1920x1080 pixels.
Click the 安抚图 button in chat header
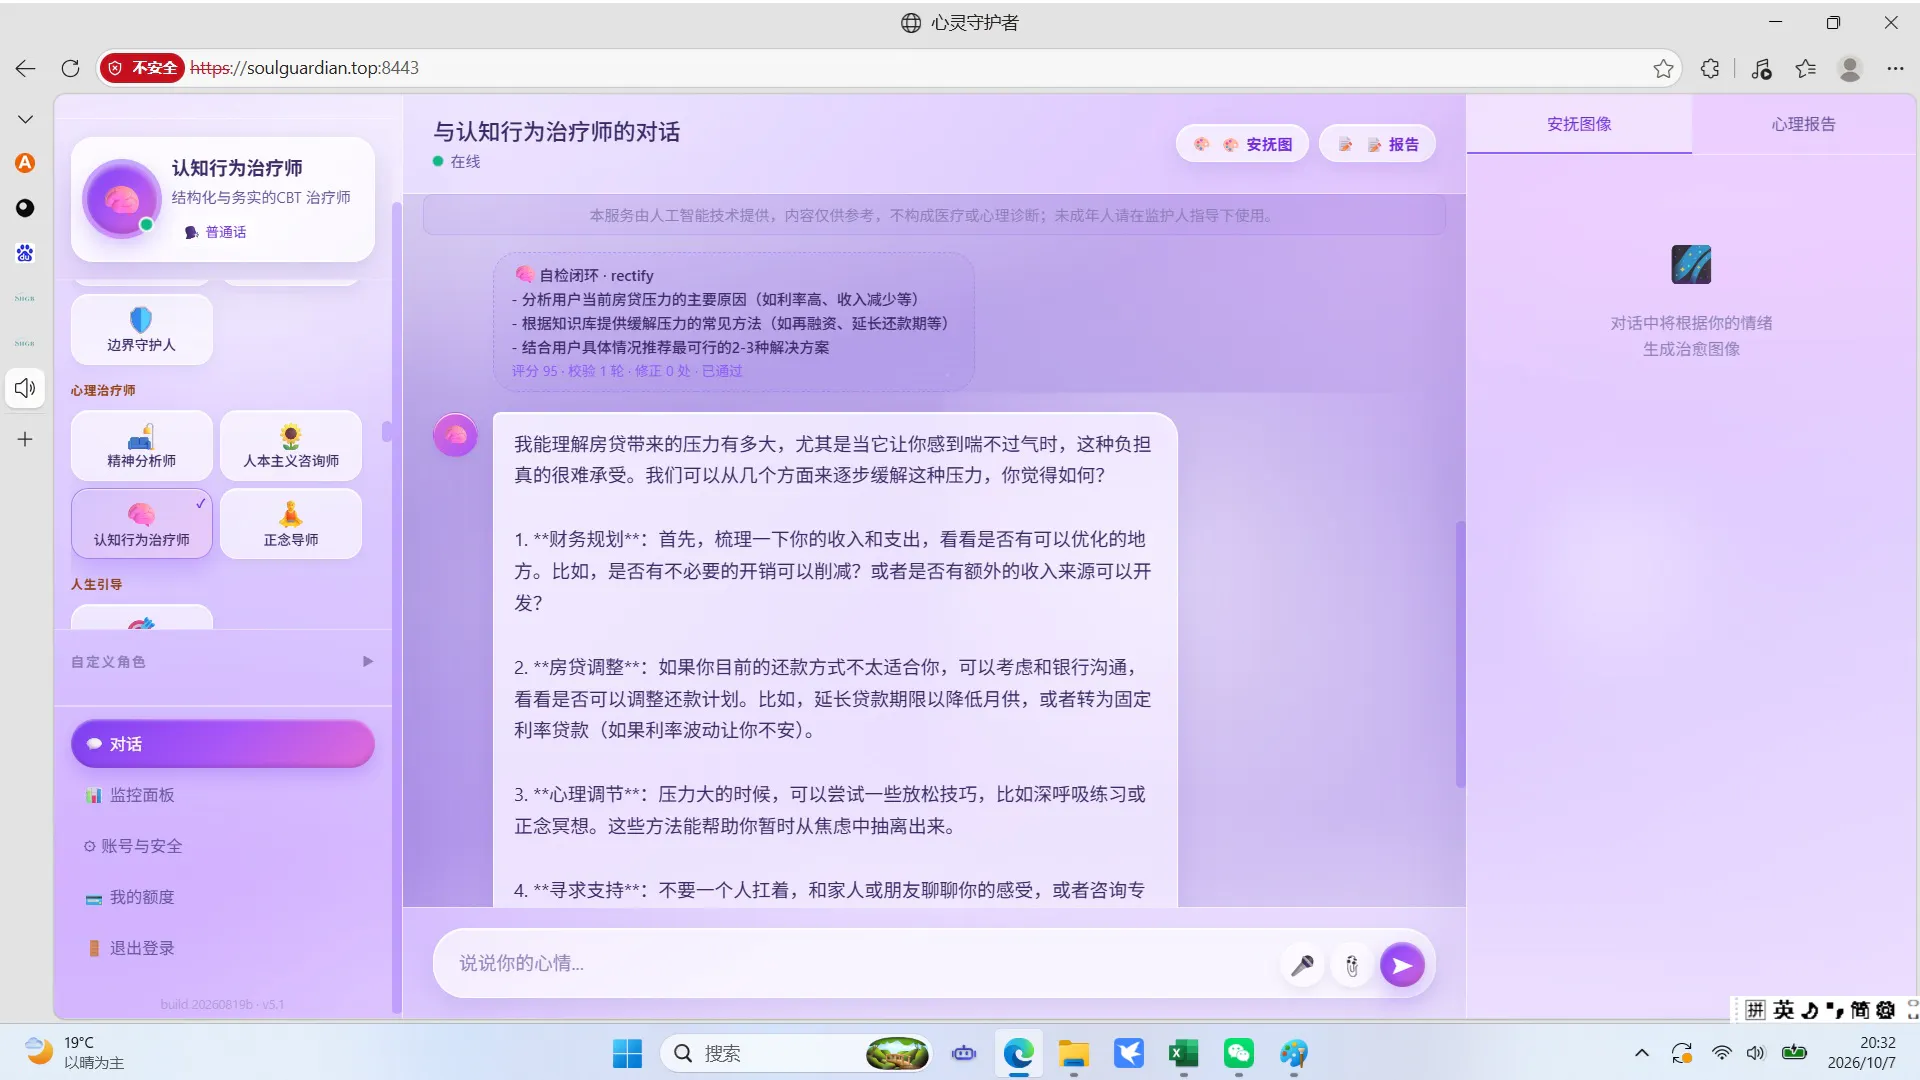[x=1242, y=144]
